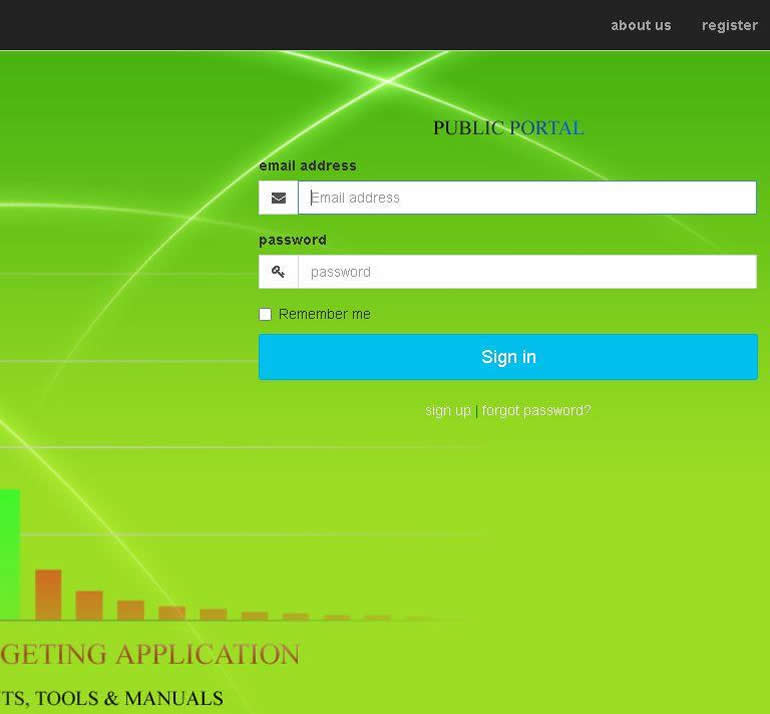Follow the sign up link

point(448,411)
